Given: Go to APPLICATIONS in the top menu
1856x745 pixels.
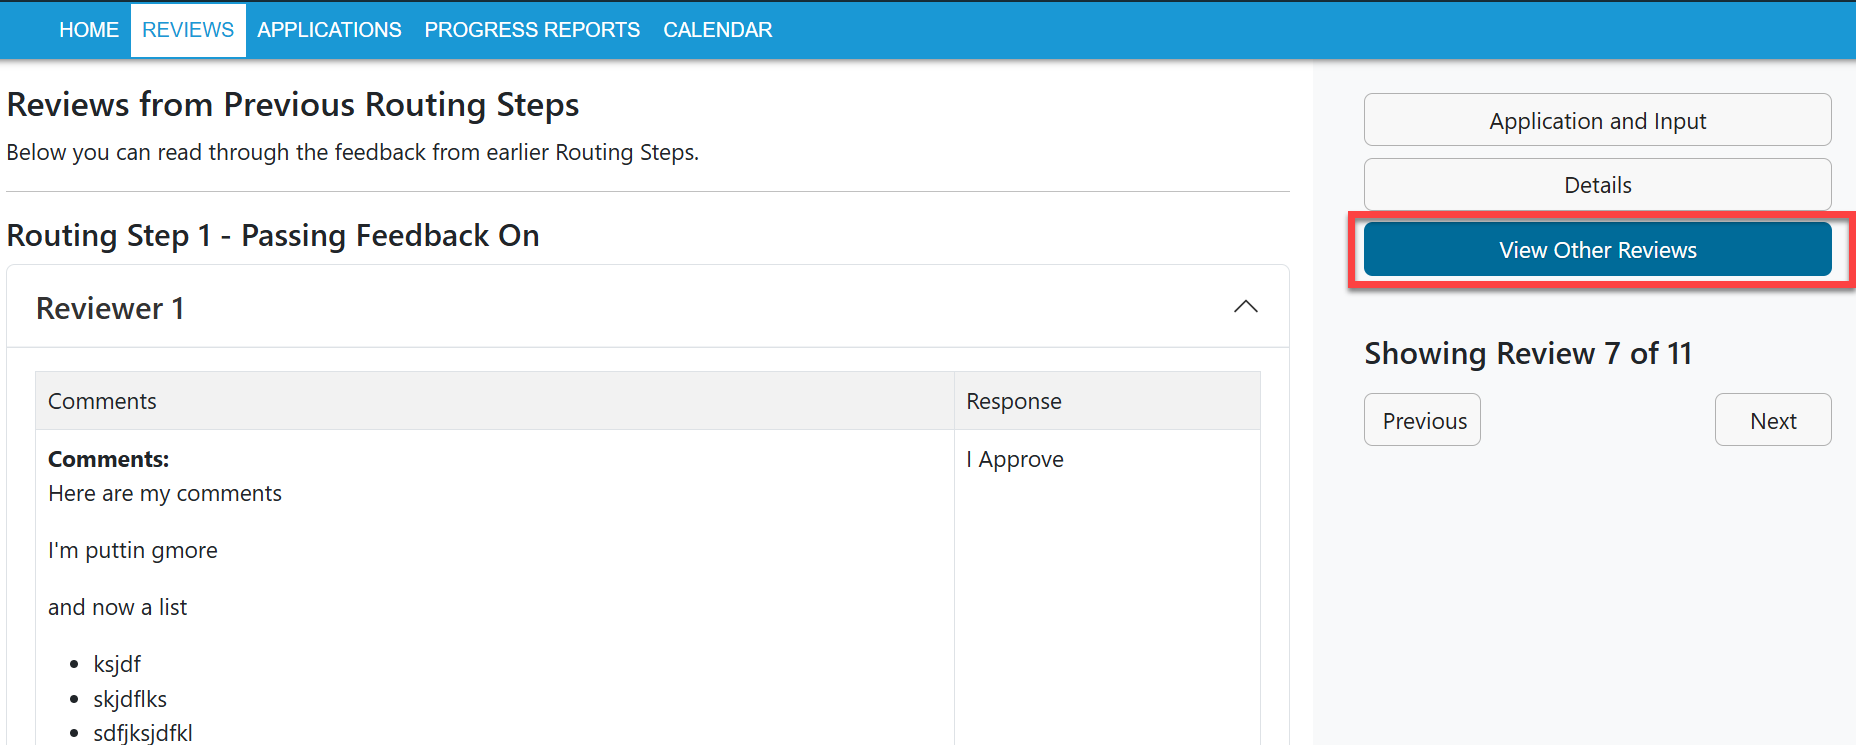Looking at the screenshot, I should click(329, 30).
